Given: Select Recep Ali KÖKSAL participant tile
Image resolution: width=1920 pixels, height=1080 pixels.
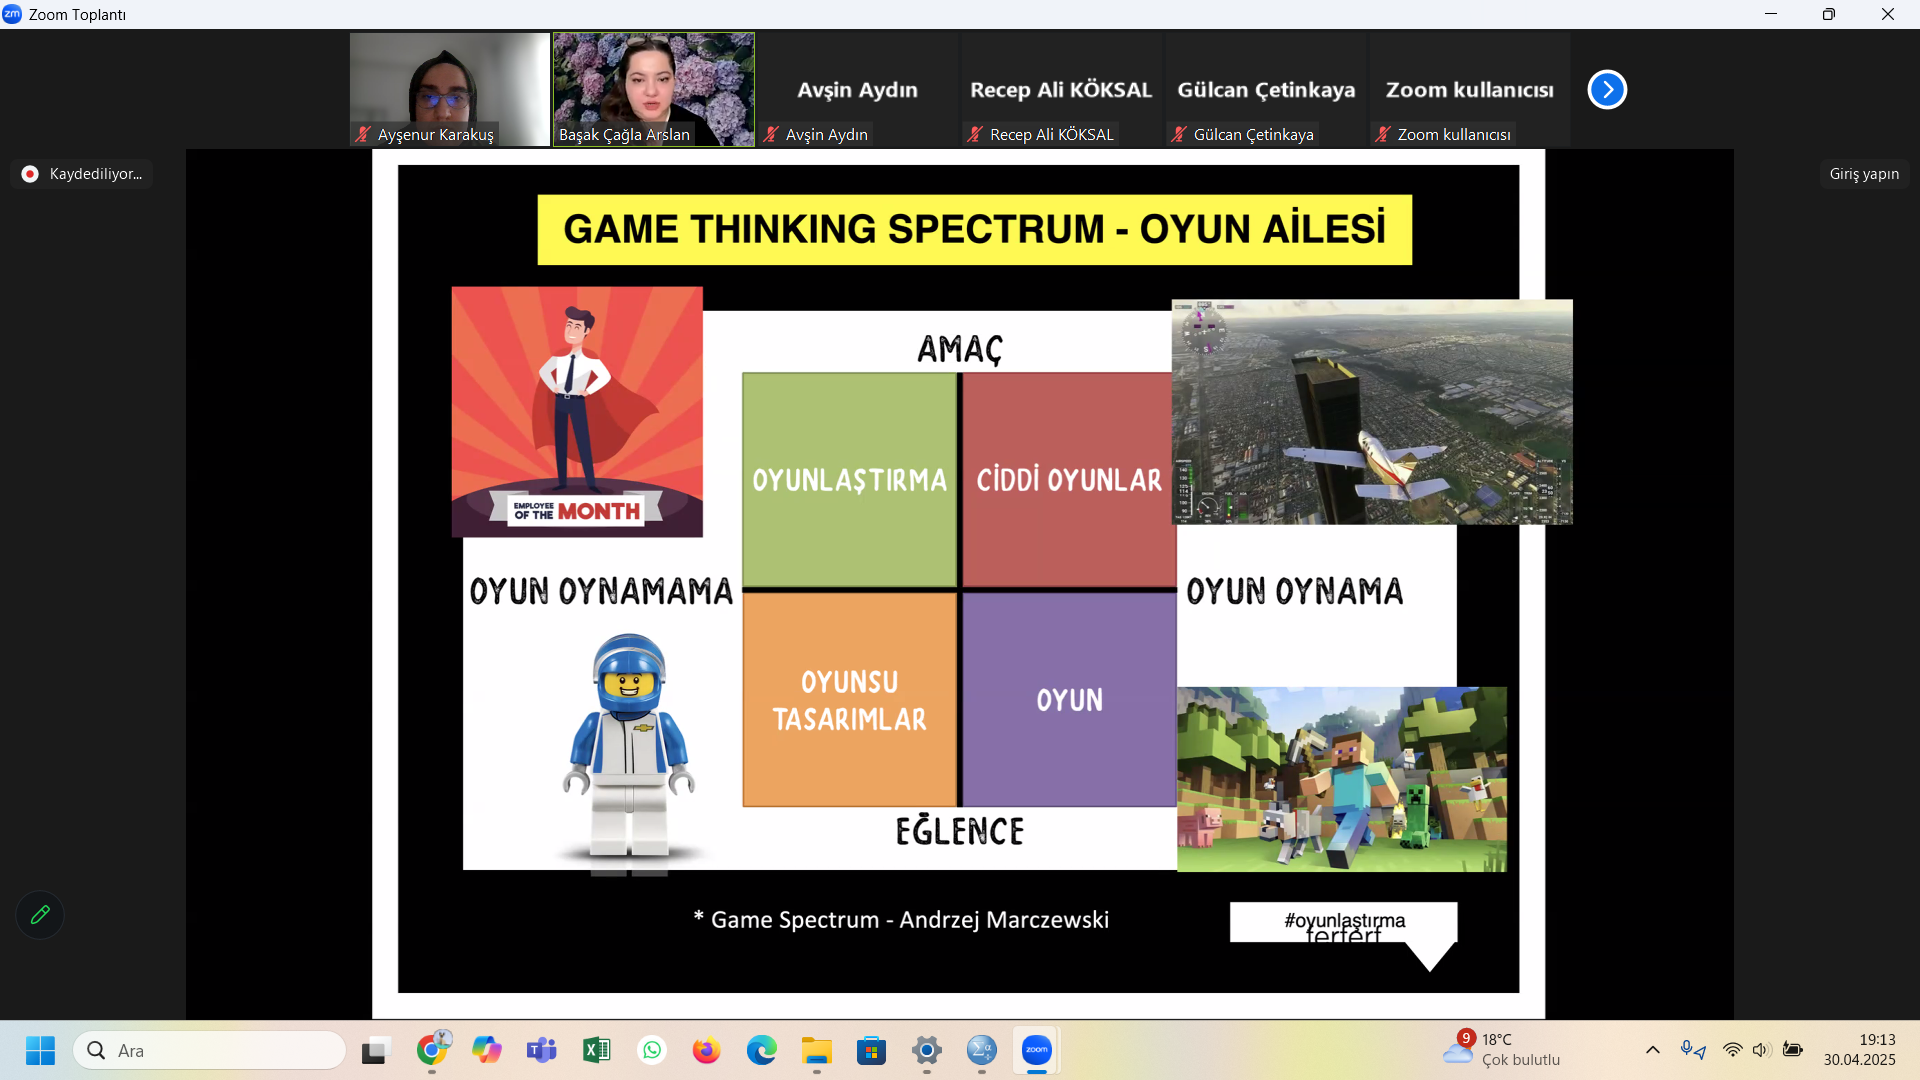Looking at the screenshot, I should click(1061, 90).
